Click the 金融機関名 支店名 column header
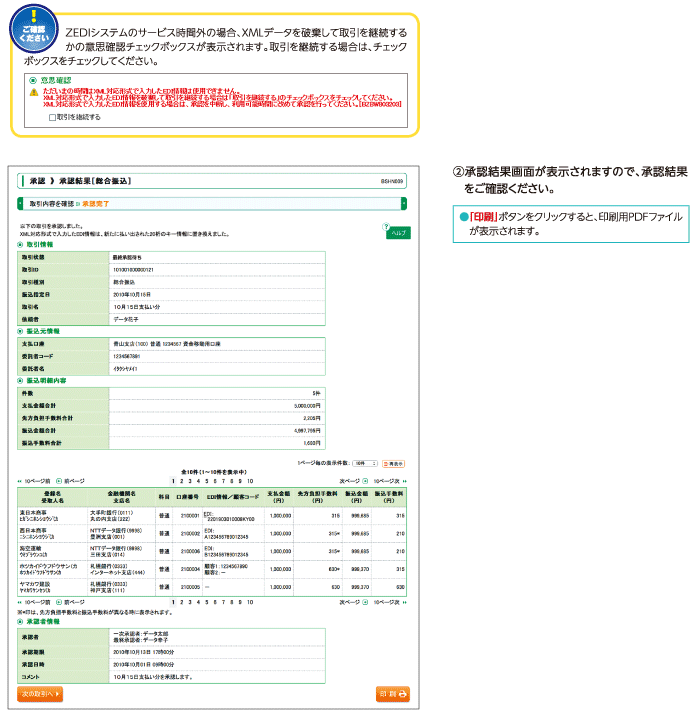Image resolution: width=690 pixels, height=713 pixels. point(121,497)
